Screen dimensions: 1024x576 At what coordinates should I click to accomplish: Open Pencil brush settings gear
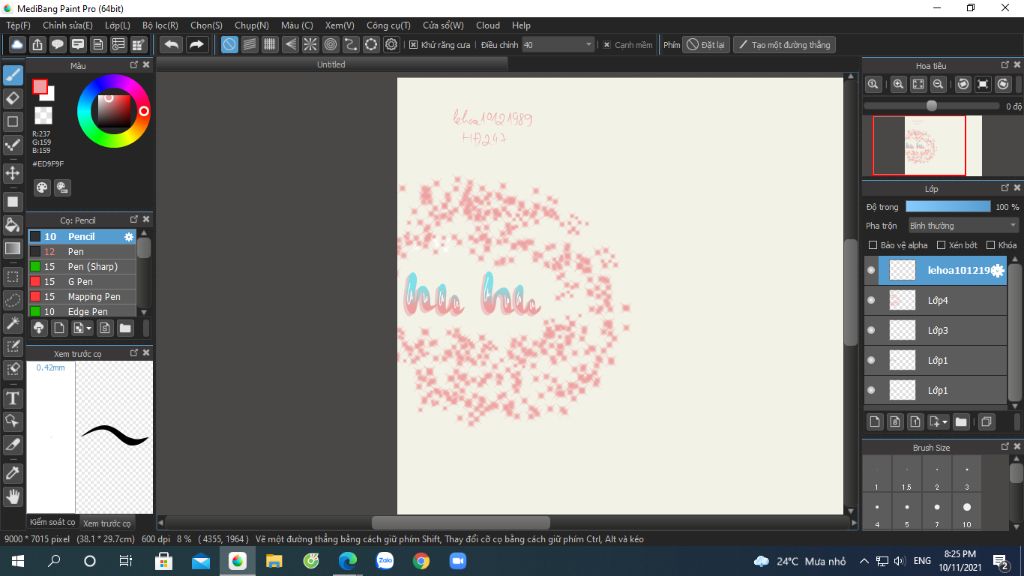pos(129,236)
